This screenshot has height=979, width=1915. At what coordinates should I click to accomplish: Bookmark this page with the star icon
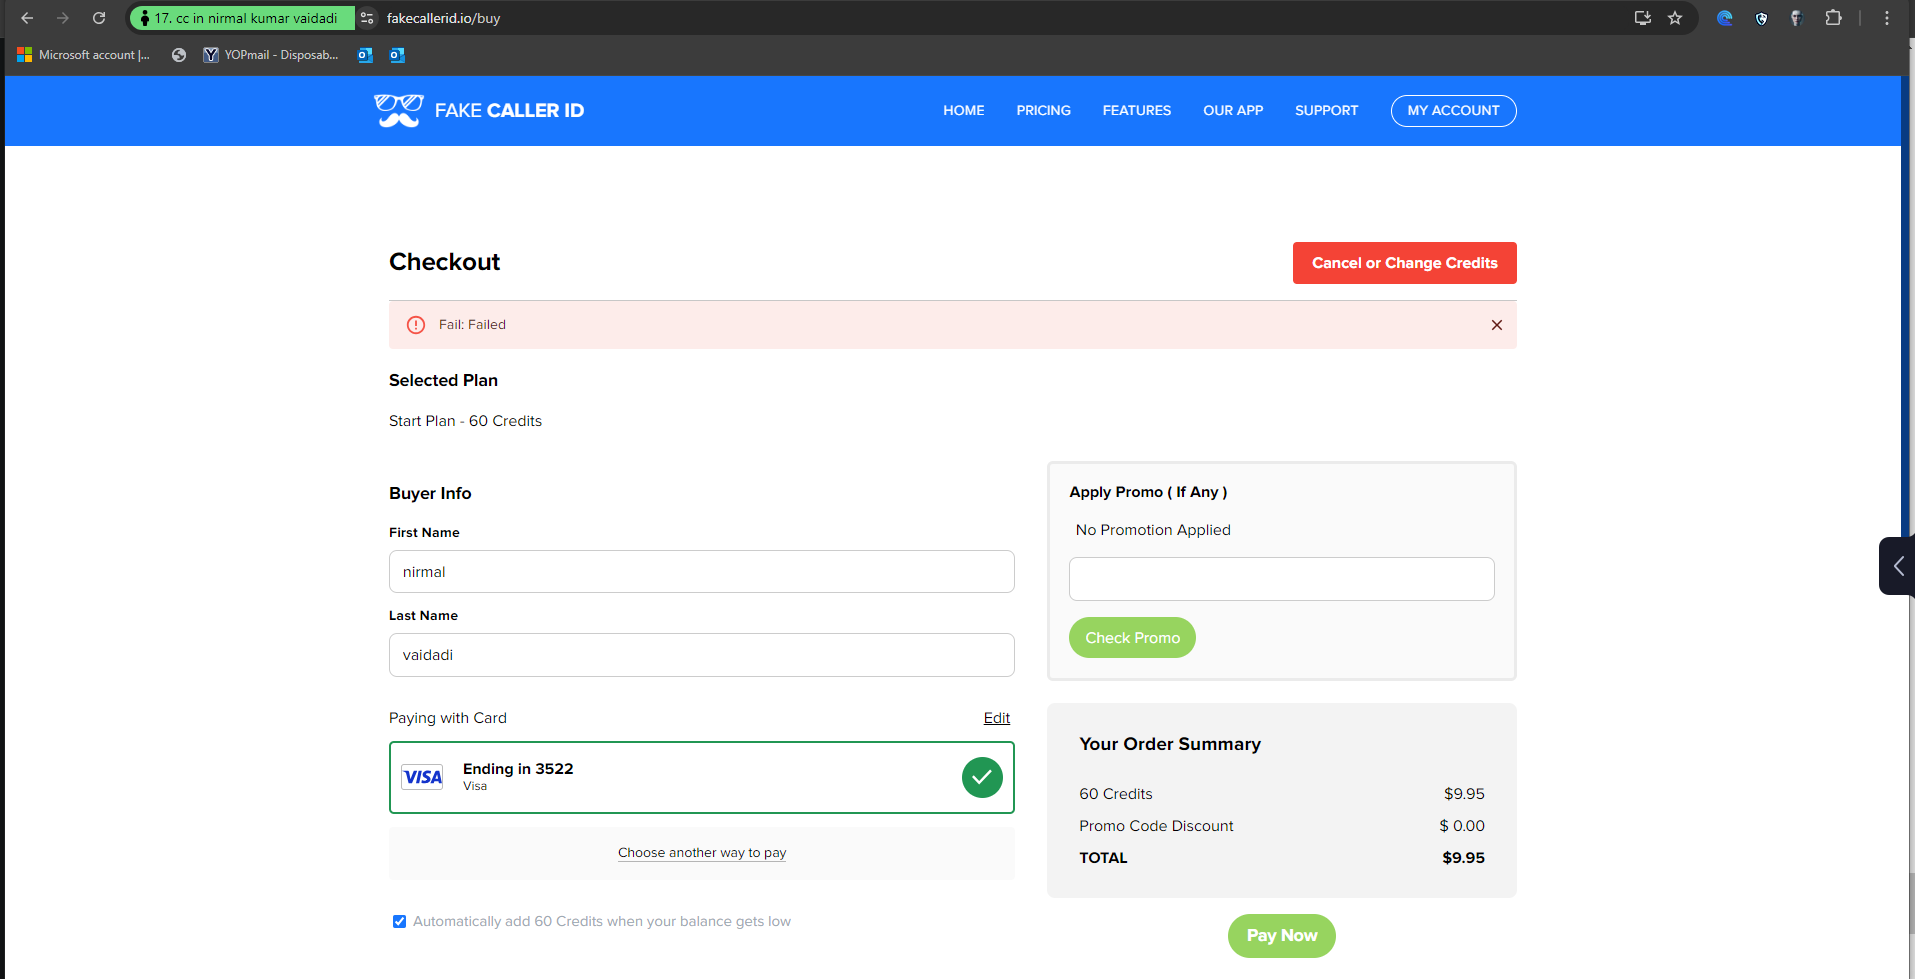tap(1675, 18)
